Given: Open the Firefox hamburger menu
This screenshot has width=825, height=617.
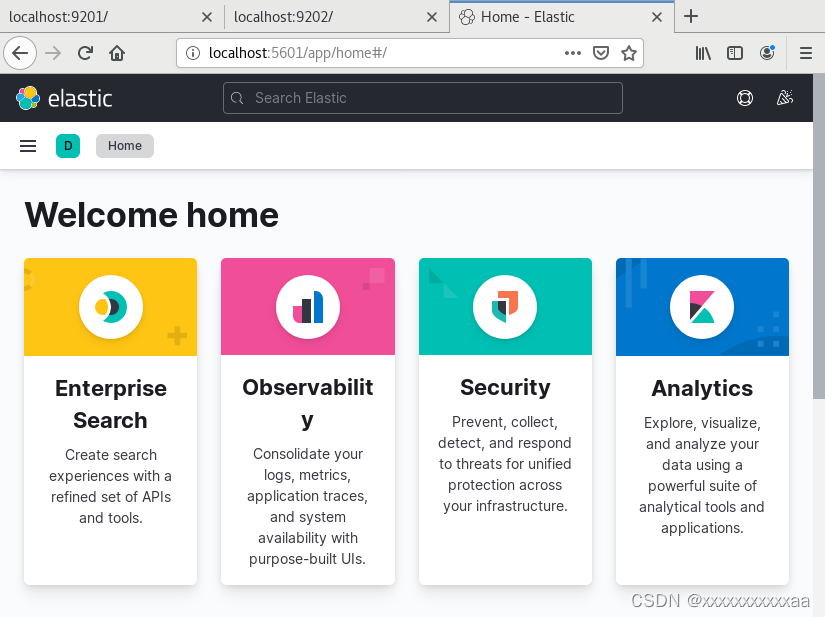Looking at the screenshot, I should [806, 53].
